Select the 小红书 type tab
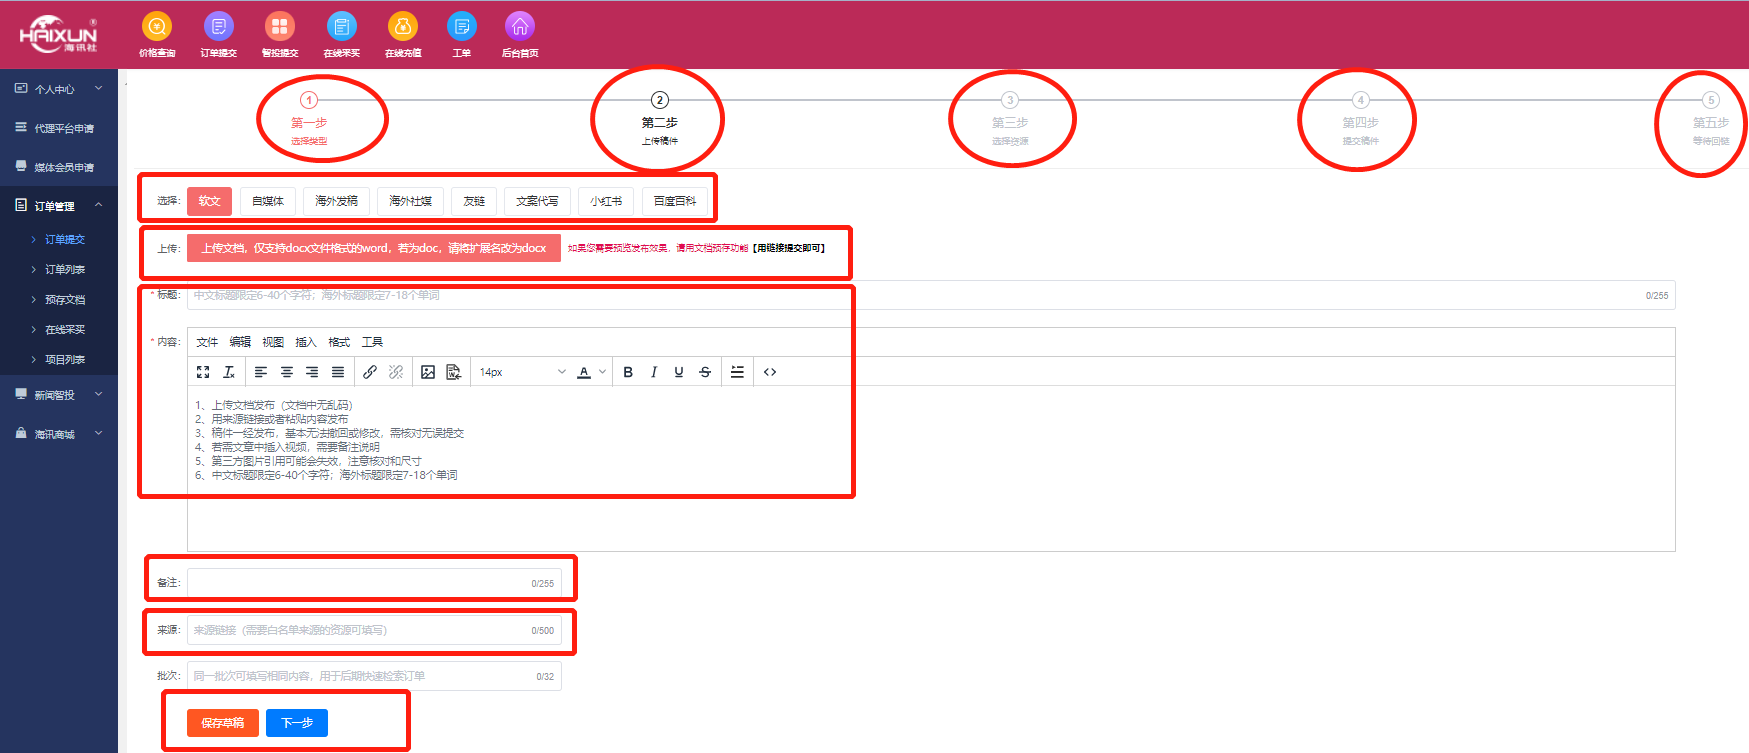The image size is (1749, 753). [x=606, y=201]
